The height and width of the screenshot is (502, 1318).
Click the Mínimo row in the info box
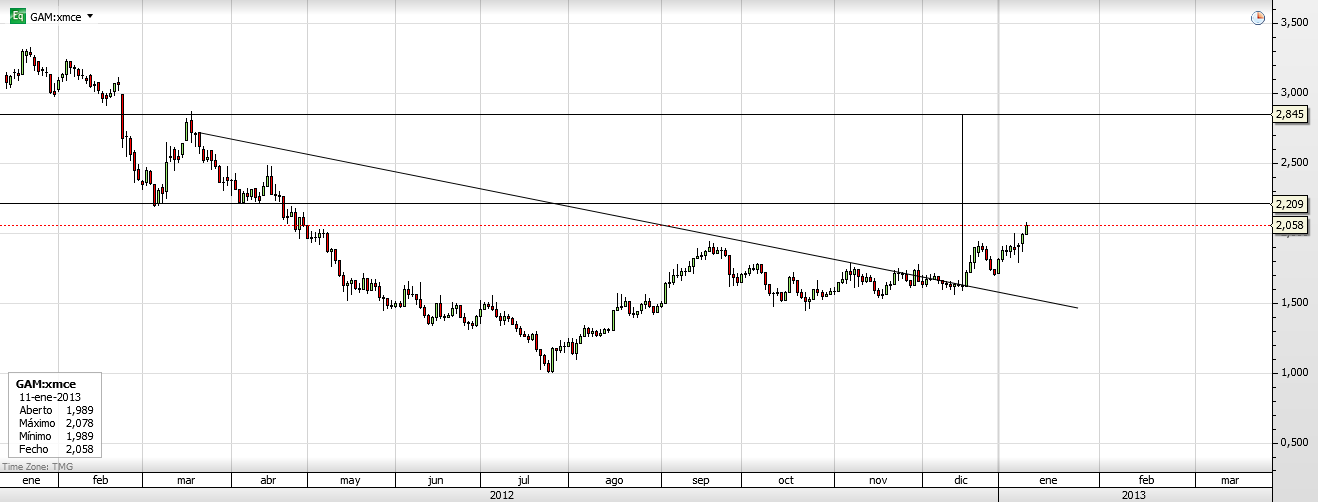[56, 436]
